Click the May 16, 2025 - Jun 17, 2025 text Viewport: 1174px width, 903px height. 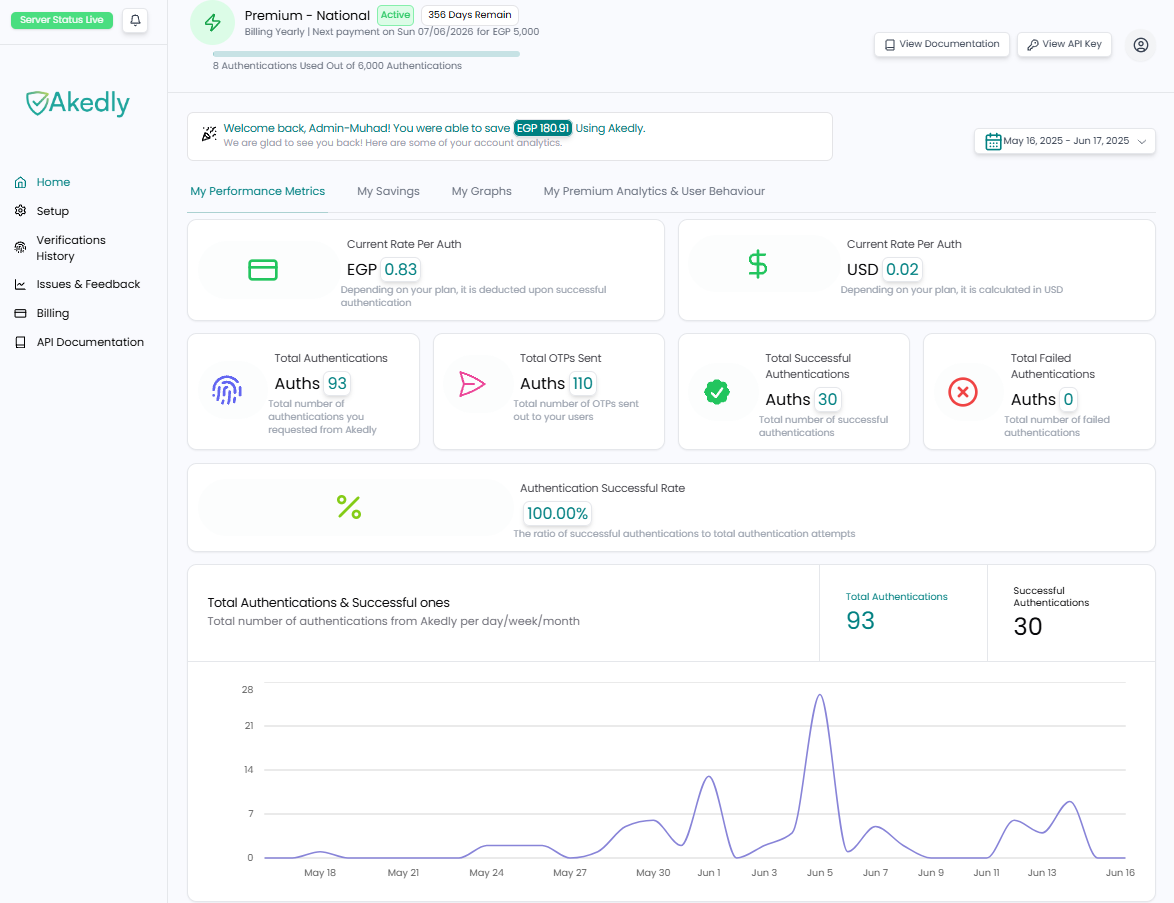1066,141
